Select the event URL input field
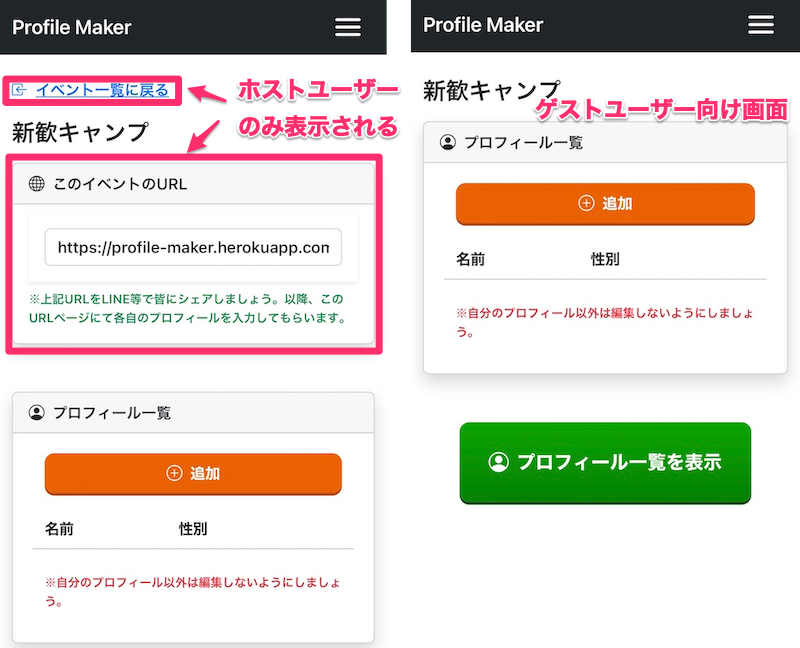Viewport: 800px width, 648px height. [x=193, y=247]
